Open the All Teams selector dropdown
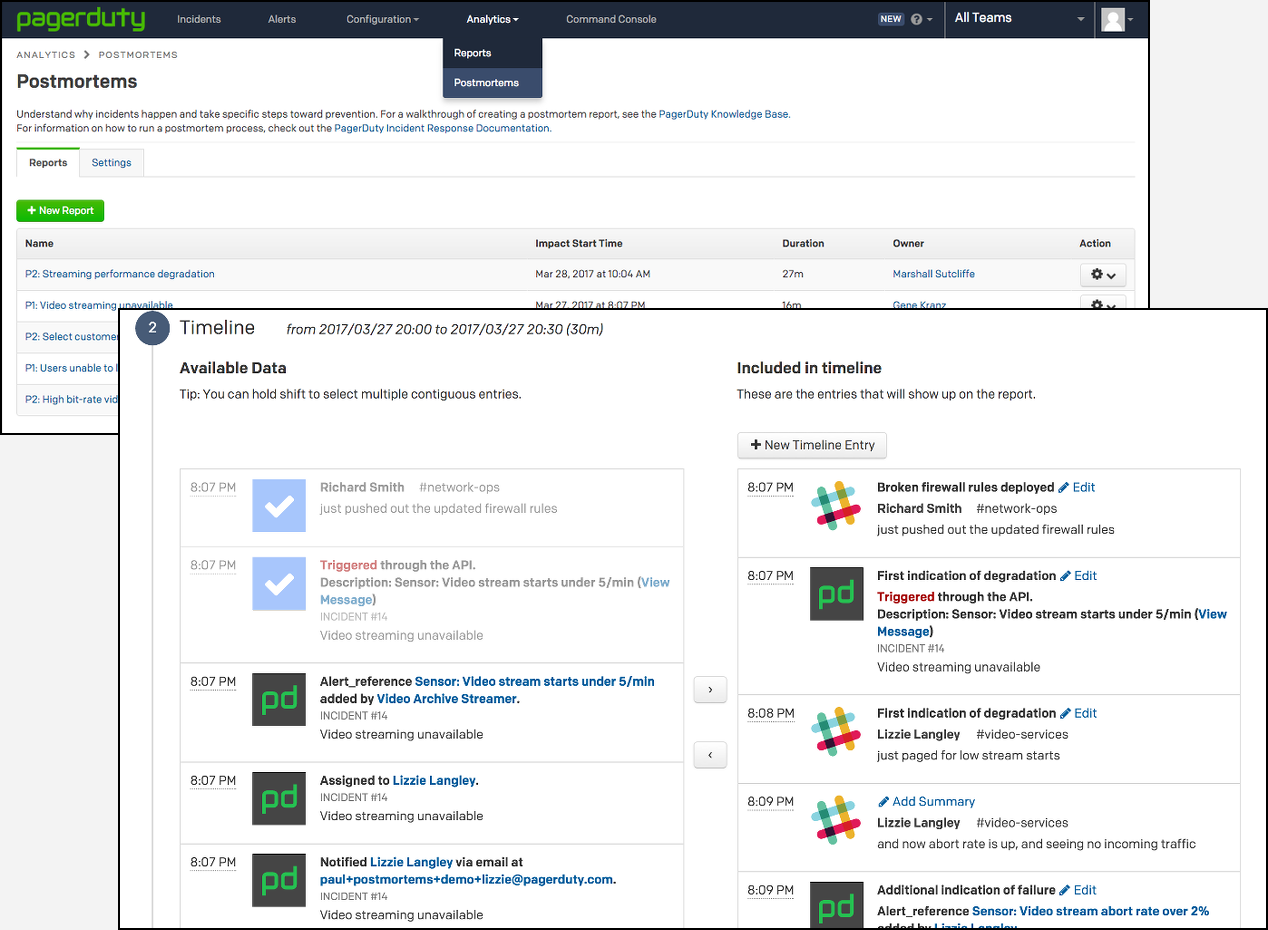This screenshot has width=1268, height=930. tap(1019, 18)
